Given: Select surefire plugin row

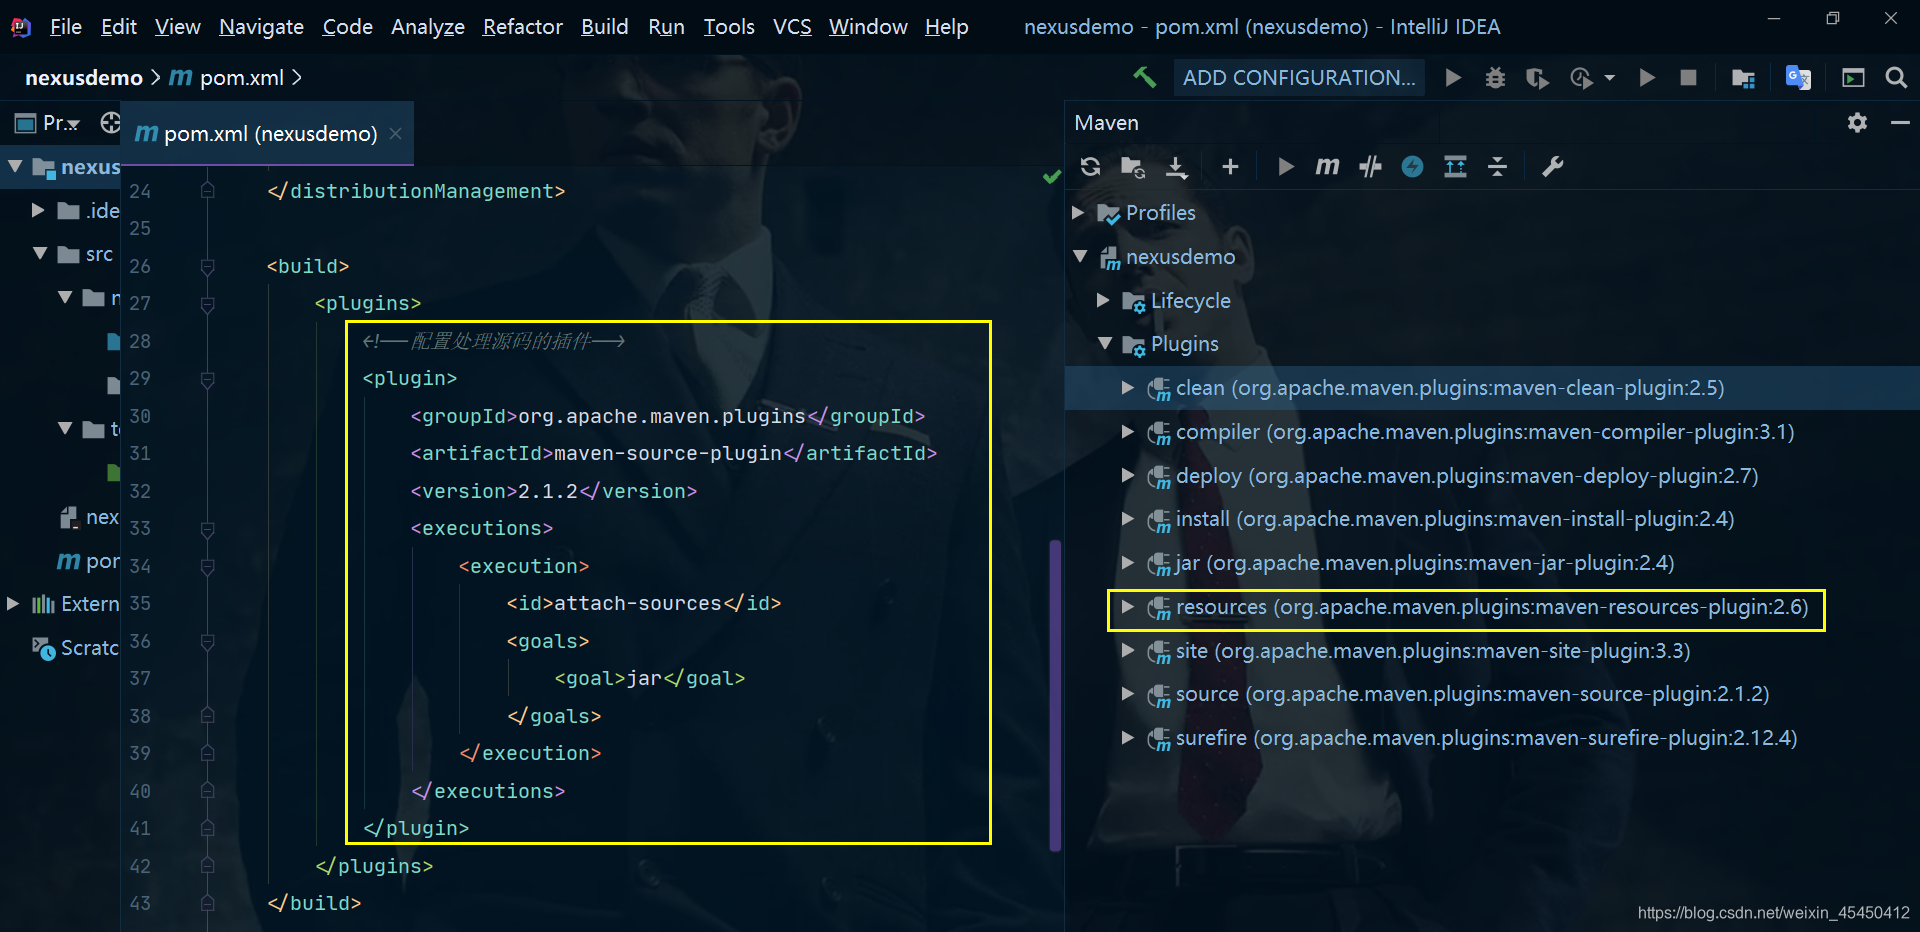Looking at the screenshot, I should (1492, 738).
